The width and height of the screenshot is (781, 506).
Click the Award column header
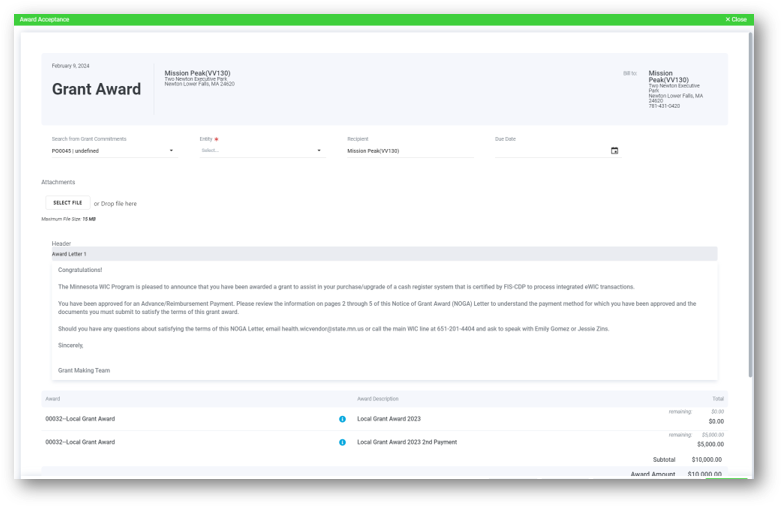click(x=53, y=399)
